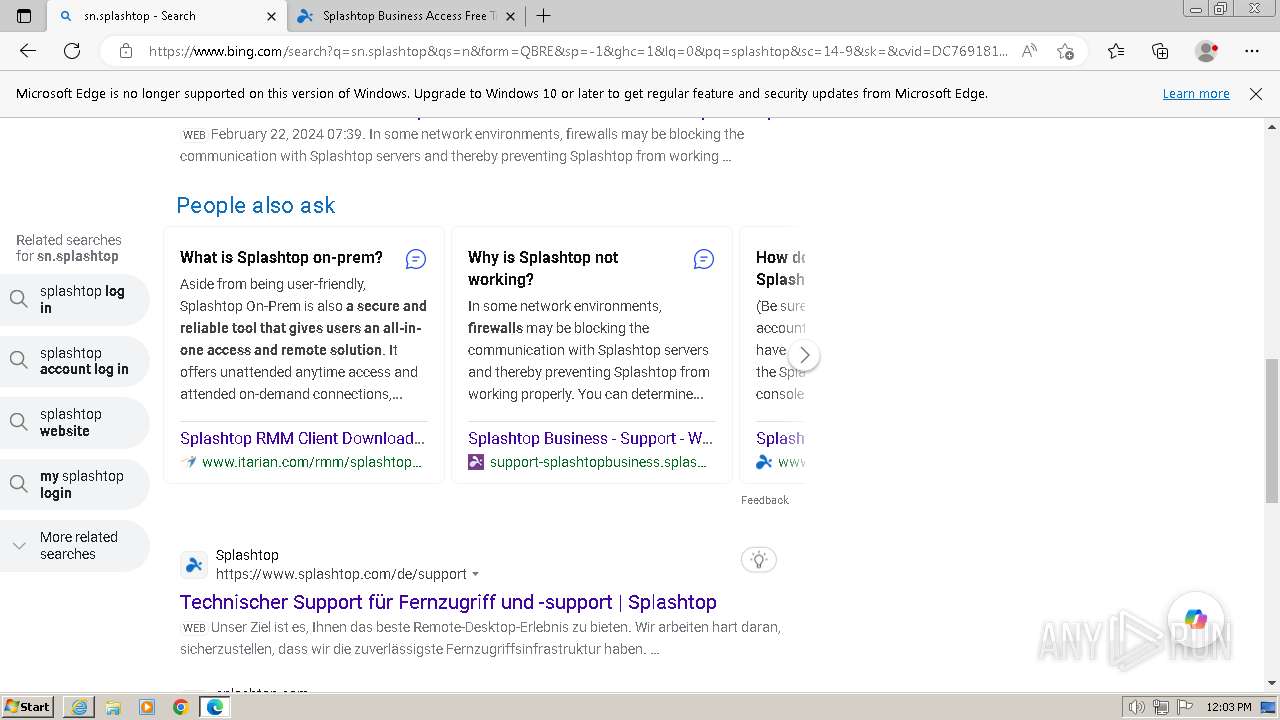Open Read aloud from address bar
This screenshot has width=1280, height=720.
click(x=1029, y=51)
